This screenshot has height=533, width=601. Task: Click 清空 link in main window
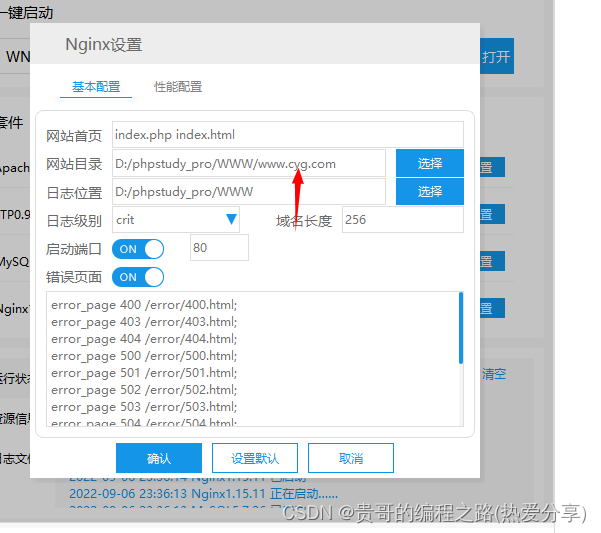tap(494, 374)
